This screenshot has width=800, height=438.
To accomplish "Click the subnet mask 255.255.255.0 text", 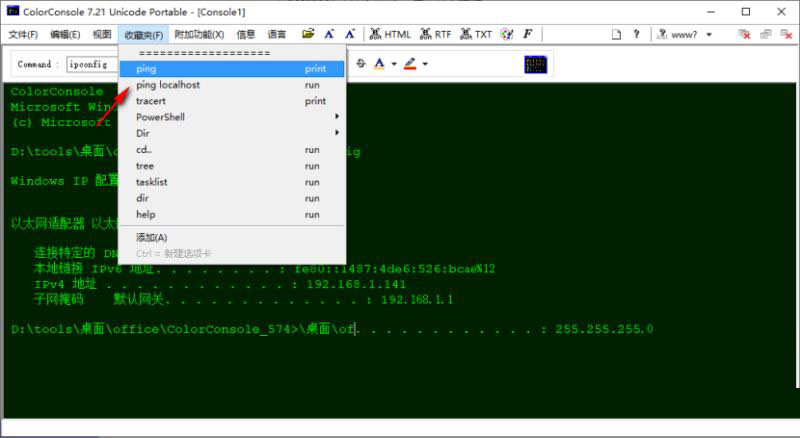I will click(x=604, y=329).
